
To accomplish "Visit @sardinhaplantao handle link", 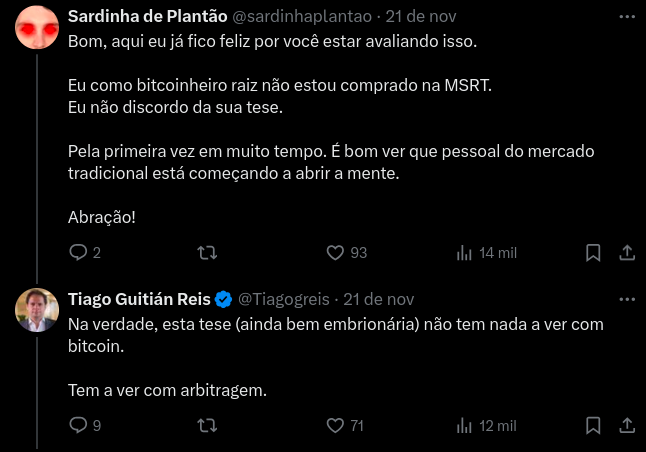I will 302,16.
